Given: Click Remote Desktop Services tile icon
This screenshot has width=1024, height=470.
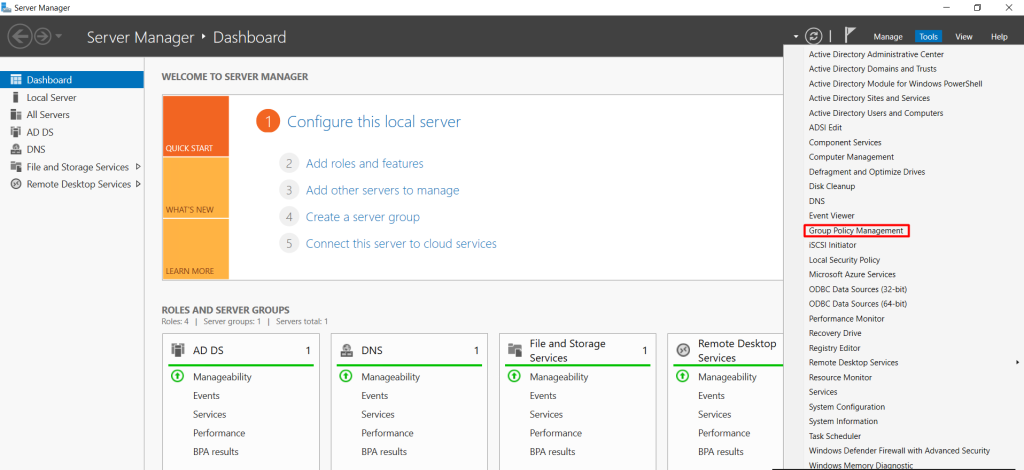Looking at the screenshot, I should click(x=684, y=350).
